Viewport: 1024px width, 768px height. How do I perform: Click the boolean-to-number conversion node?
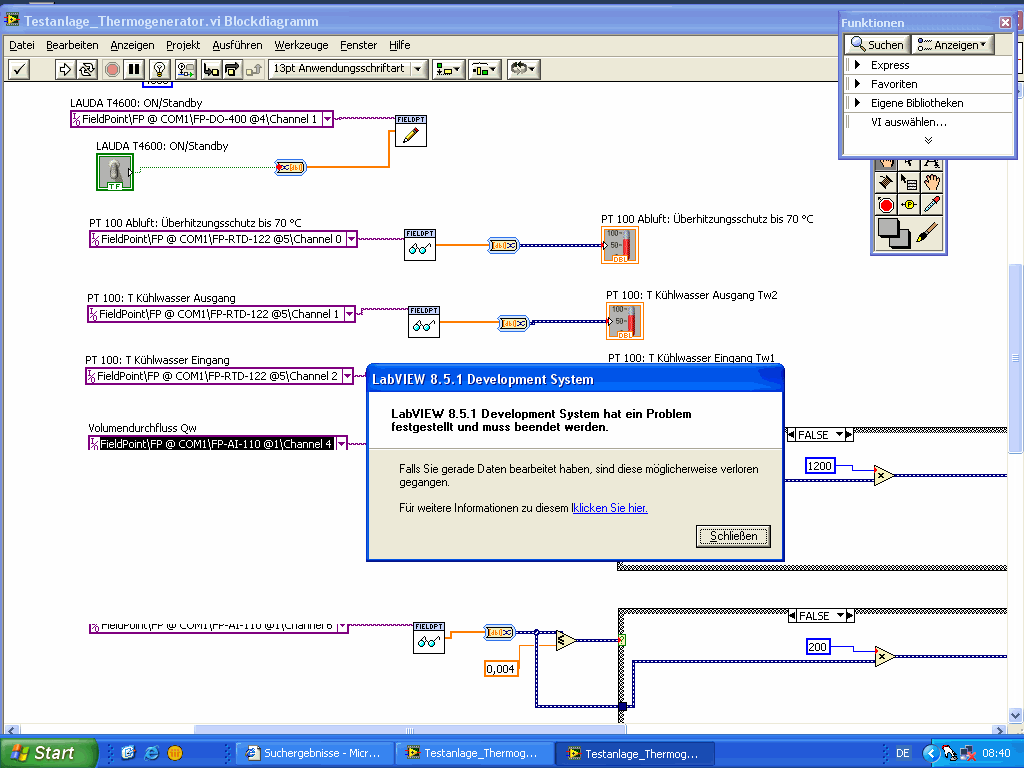click(290, 167)
